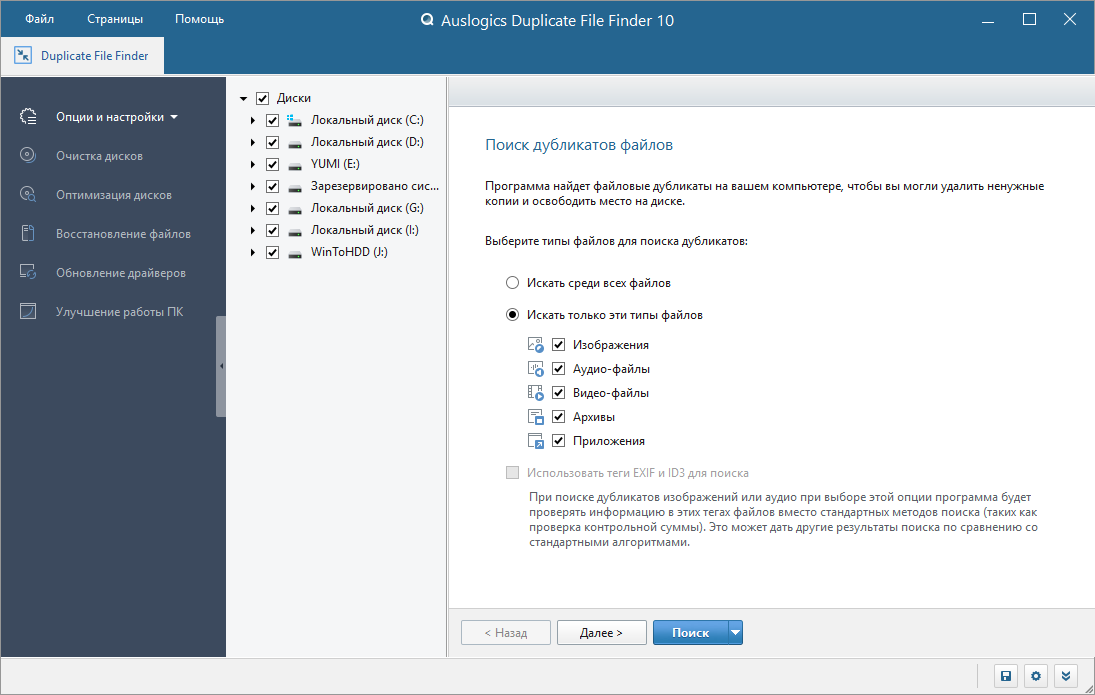1095x695 pixels.
Task: Uncheck the Изображения checkbox
Action: [x=558, y=344]
